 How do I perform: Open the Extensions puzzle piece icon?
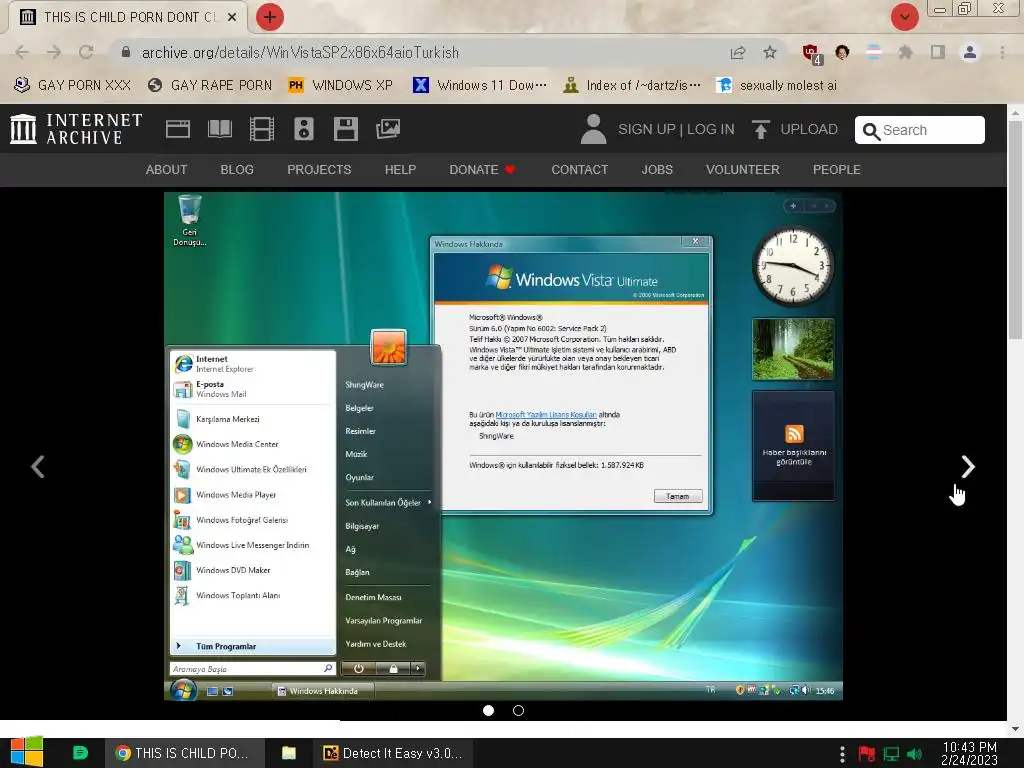905,52
